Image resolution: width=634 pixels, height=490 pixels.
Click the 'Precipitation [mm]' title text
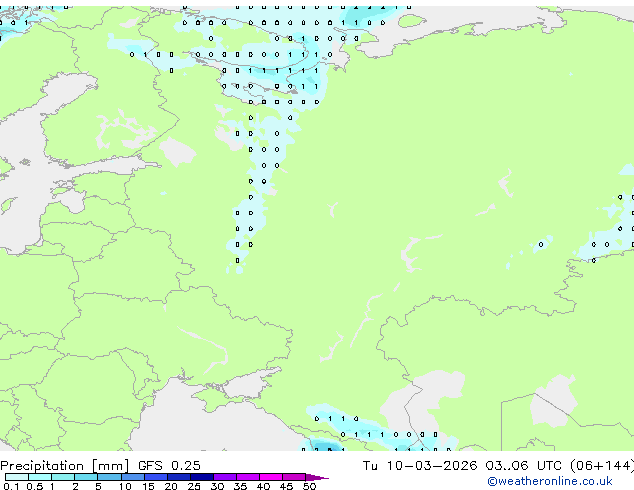click(x=65, y=466)
